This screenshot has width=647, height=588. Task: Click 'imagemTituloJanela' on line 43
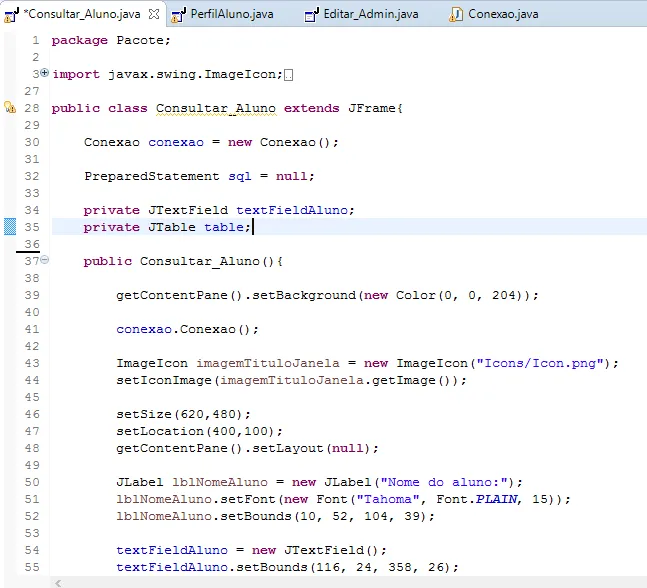268,363
